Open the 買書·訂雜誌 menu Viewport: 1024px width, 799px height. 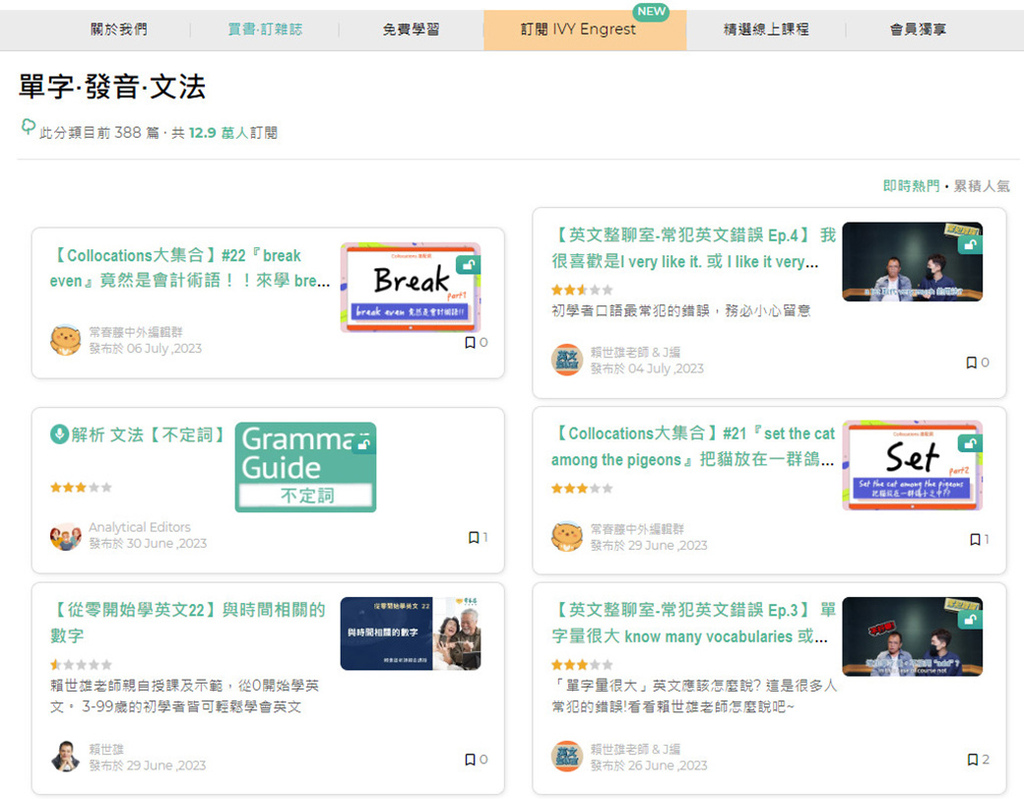pyautogui.click(x=264, y=29)
